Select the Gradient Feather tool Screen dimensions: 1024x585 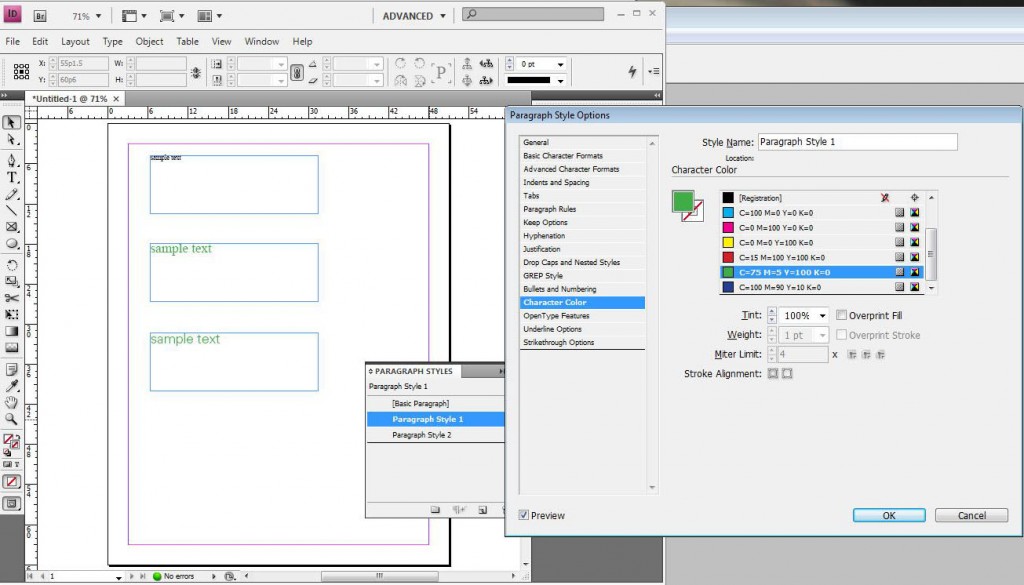(x=11, y=347)
